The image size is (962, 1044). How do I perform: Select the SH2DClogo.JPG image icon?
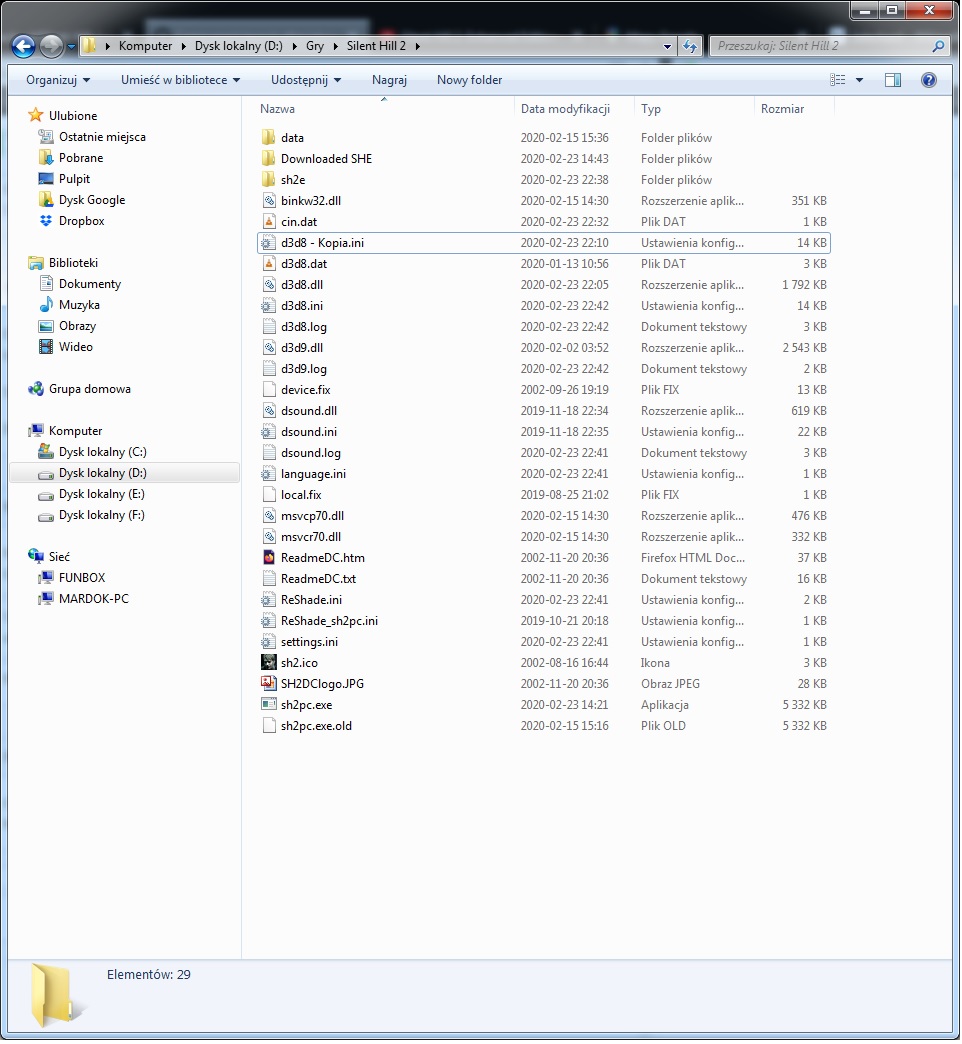[269, 684]
